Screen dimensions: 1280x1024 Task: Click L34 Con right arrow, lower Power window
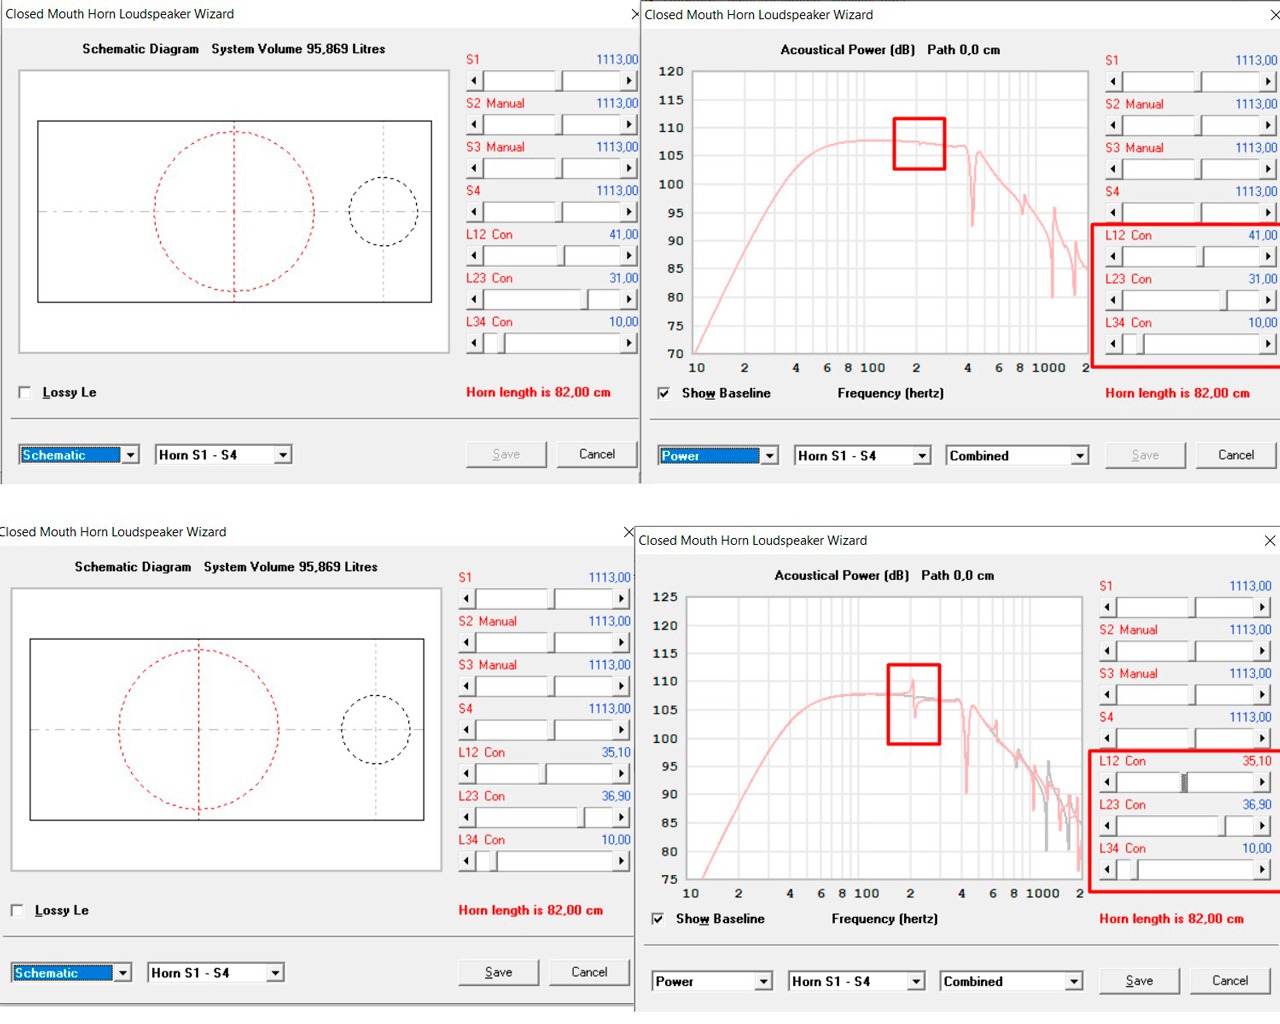[1262, 870]
